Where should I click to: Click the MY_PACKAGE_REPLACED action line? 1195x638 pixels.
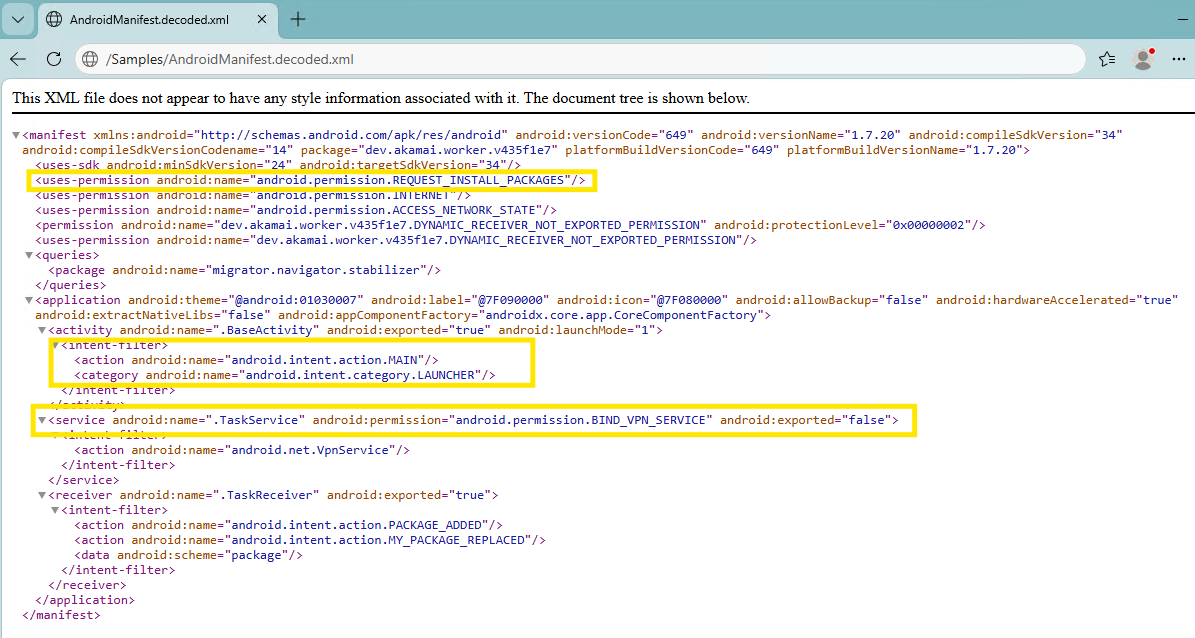click(x=310, y=540)
